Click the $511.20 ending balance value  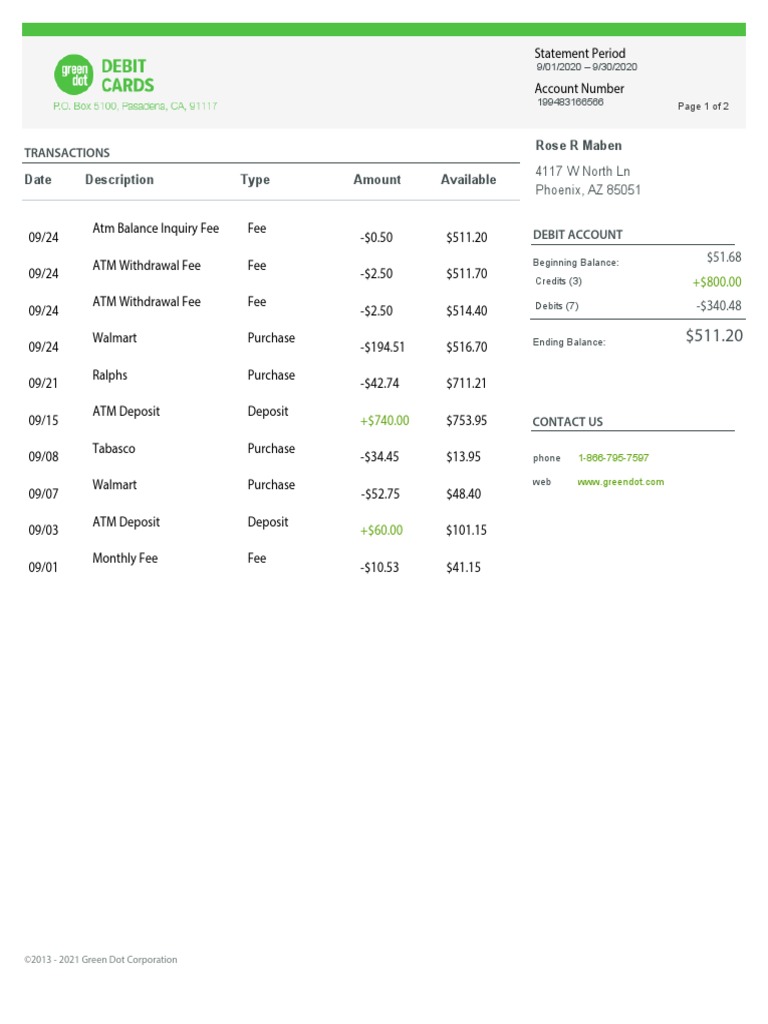point(714,336)
